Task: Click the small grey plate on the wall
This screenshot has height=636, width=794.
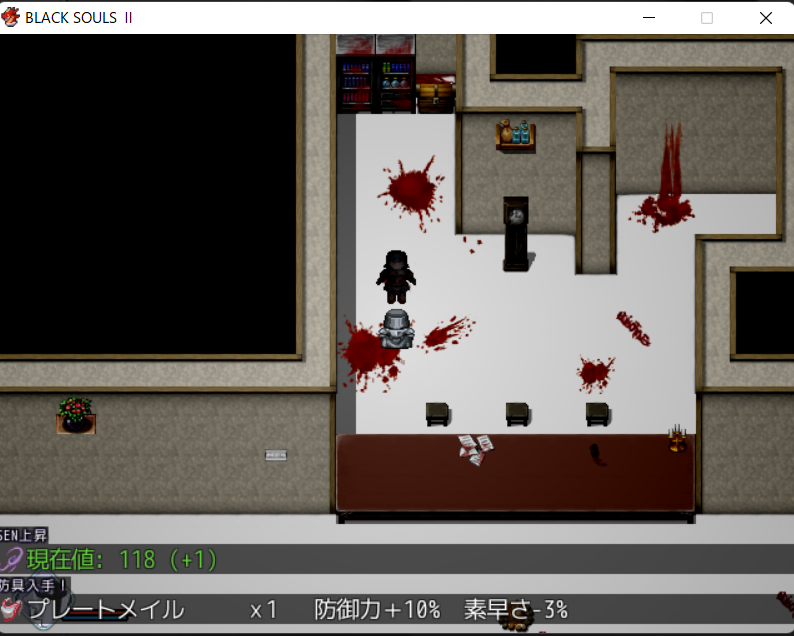Action: (x=276, y=455)
